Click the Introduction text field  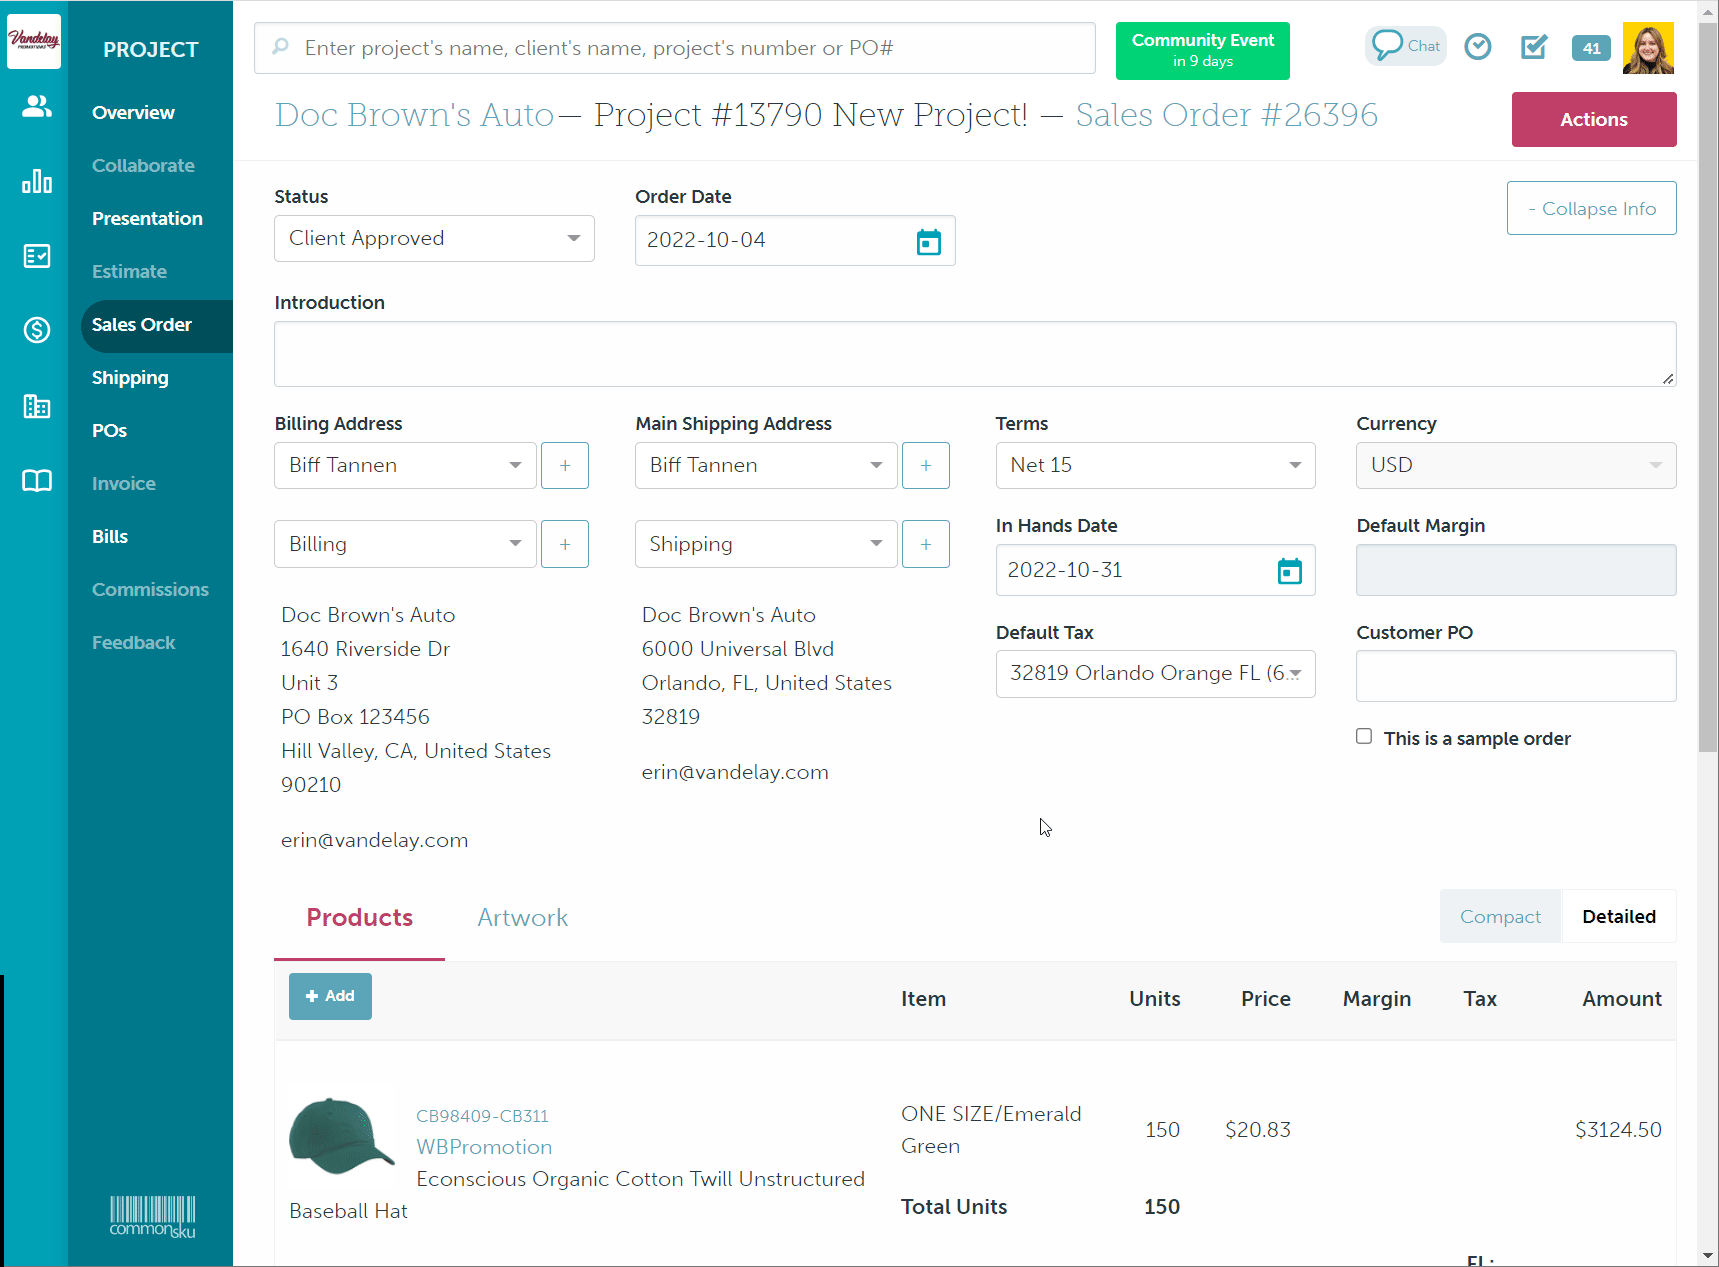(974, 354)
